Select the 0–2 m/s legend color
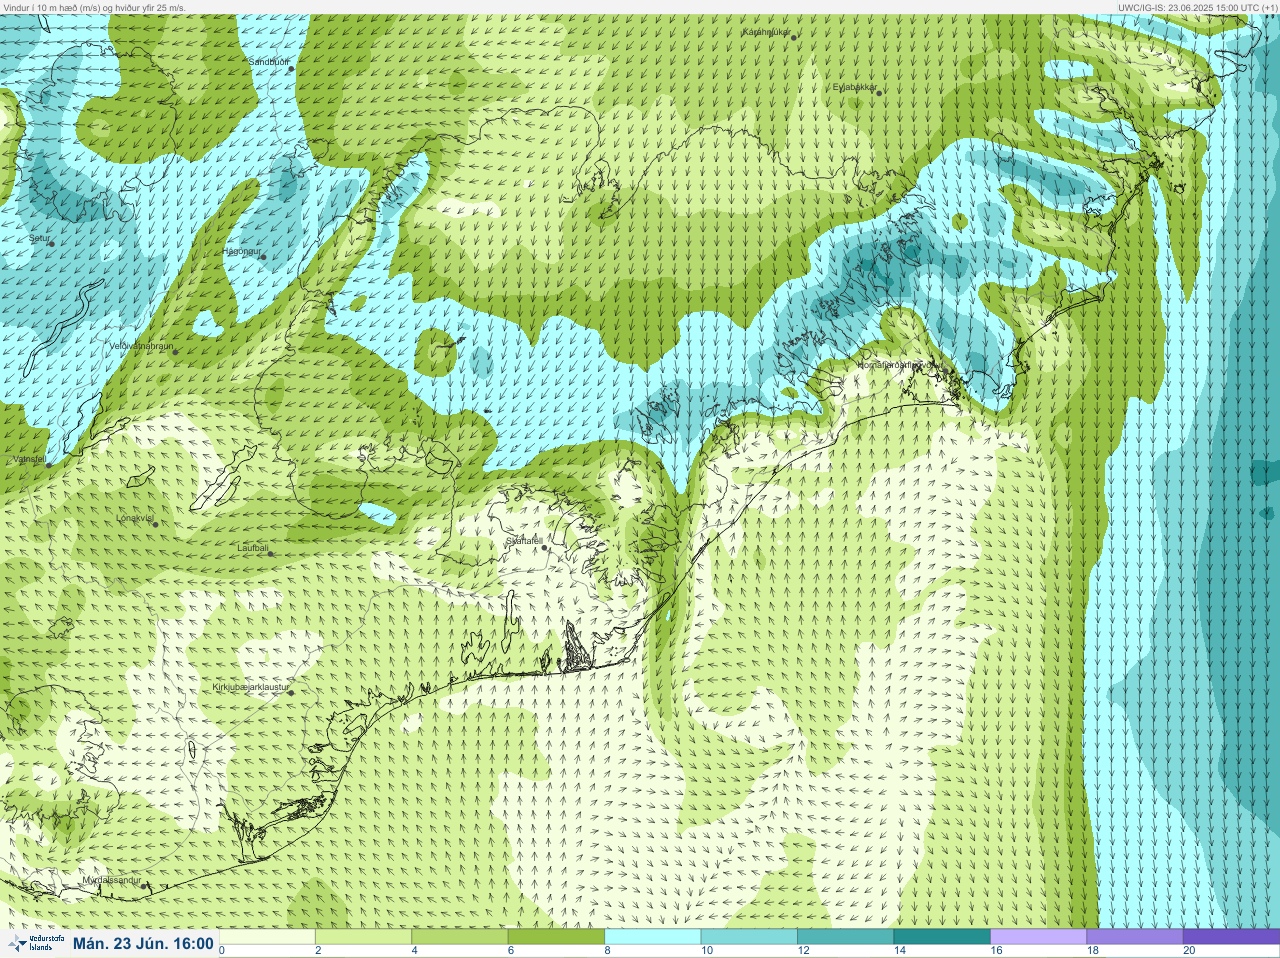The width and height of the screenshot is (1280, 958). (x=268, y=936)
